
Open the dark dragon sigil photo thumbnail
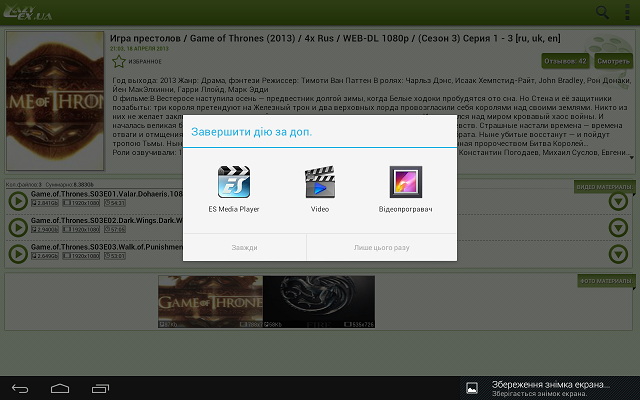pyautogui.click(x=319, y=302)
